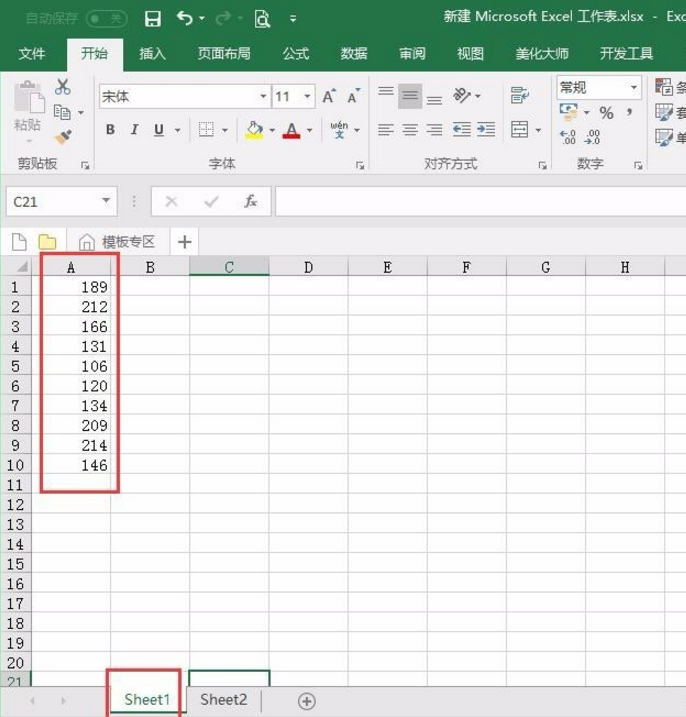The height and width of the screenshot is (717, 686).
Task: Toggle Bold formatting
Action: (x=110, y=130)
